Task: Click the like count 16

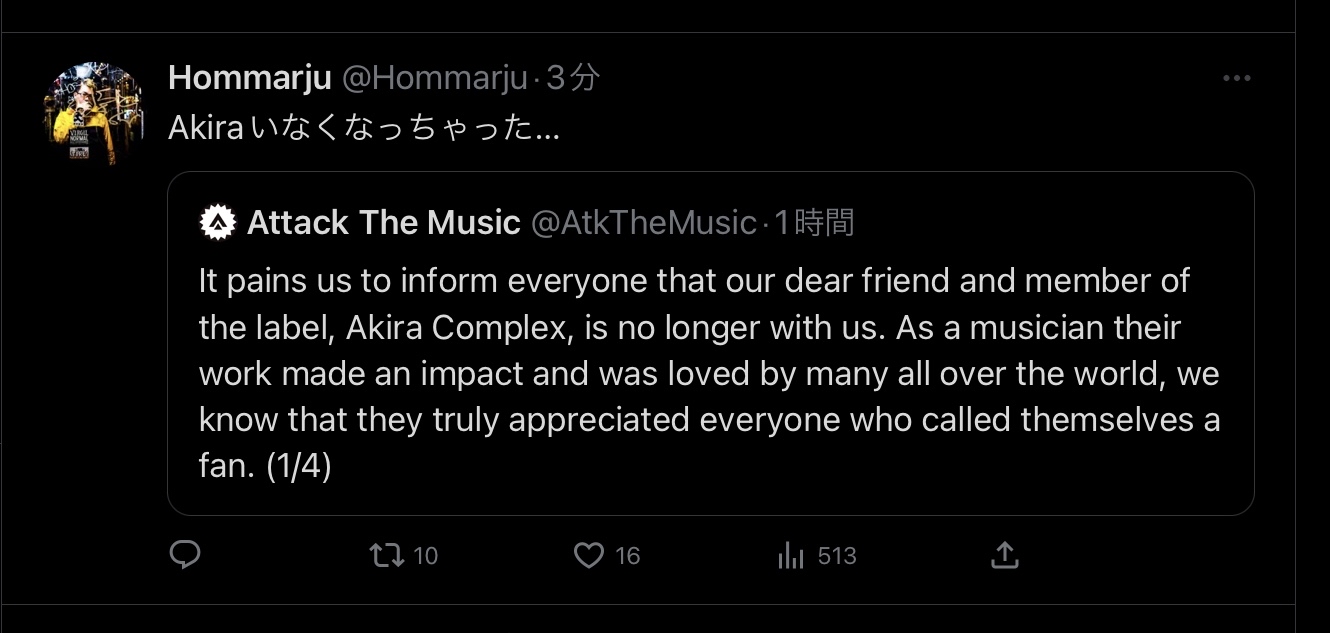Action: click(x=628, y=556)
